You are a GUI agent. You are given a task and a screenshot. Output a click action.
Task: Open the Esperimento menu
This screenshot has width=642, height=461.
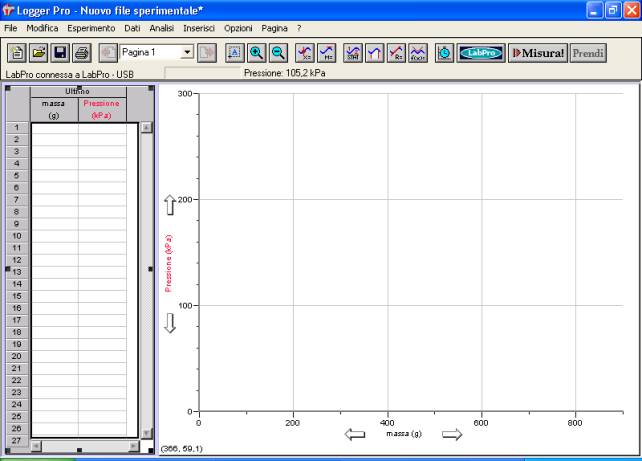coord(91,28)
